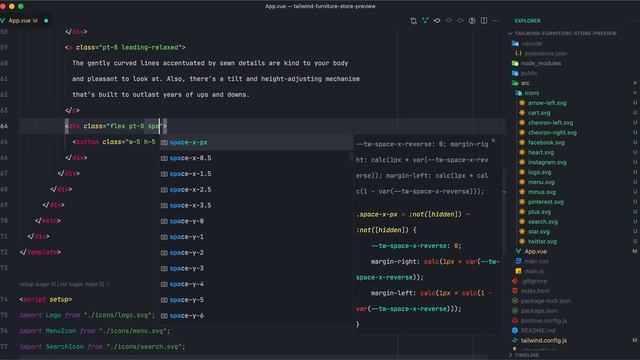640x360 pixels.
Task: Choose space-x-1.5 autocomplete suggestion
Action: [256, 174]
